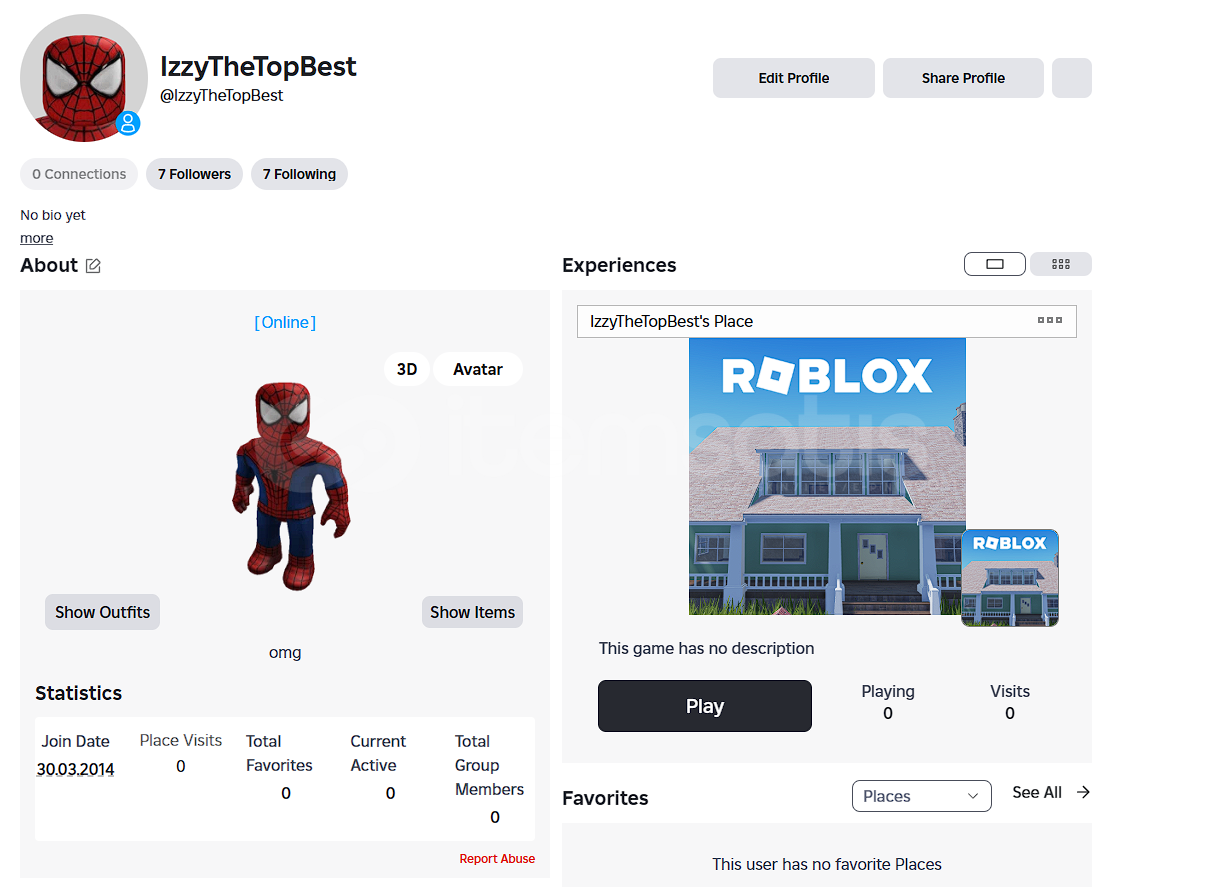Click the Place Visits statistic label

(x=181, y=741)
